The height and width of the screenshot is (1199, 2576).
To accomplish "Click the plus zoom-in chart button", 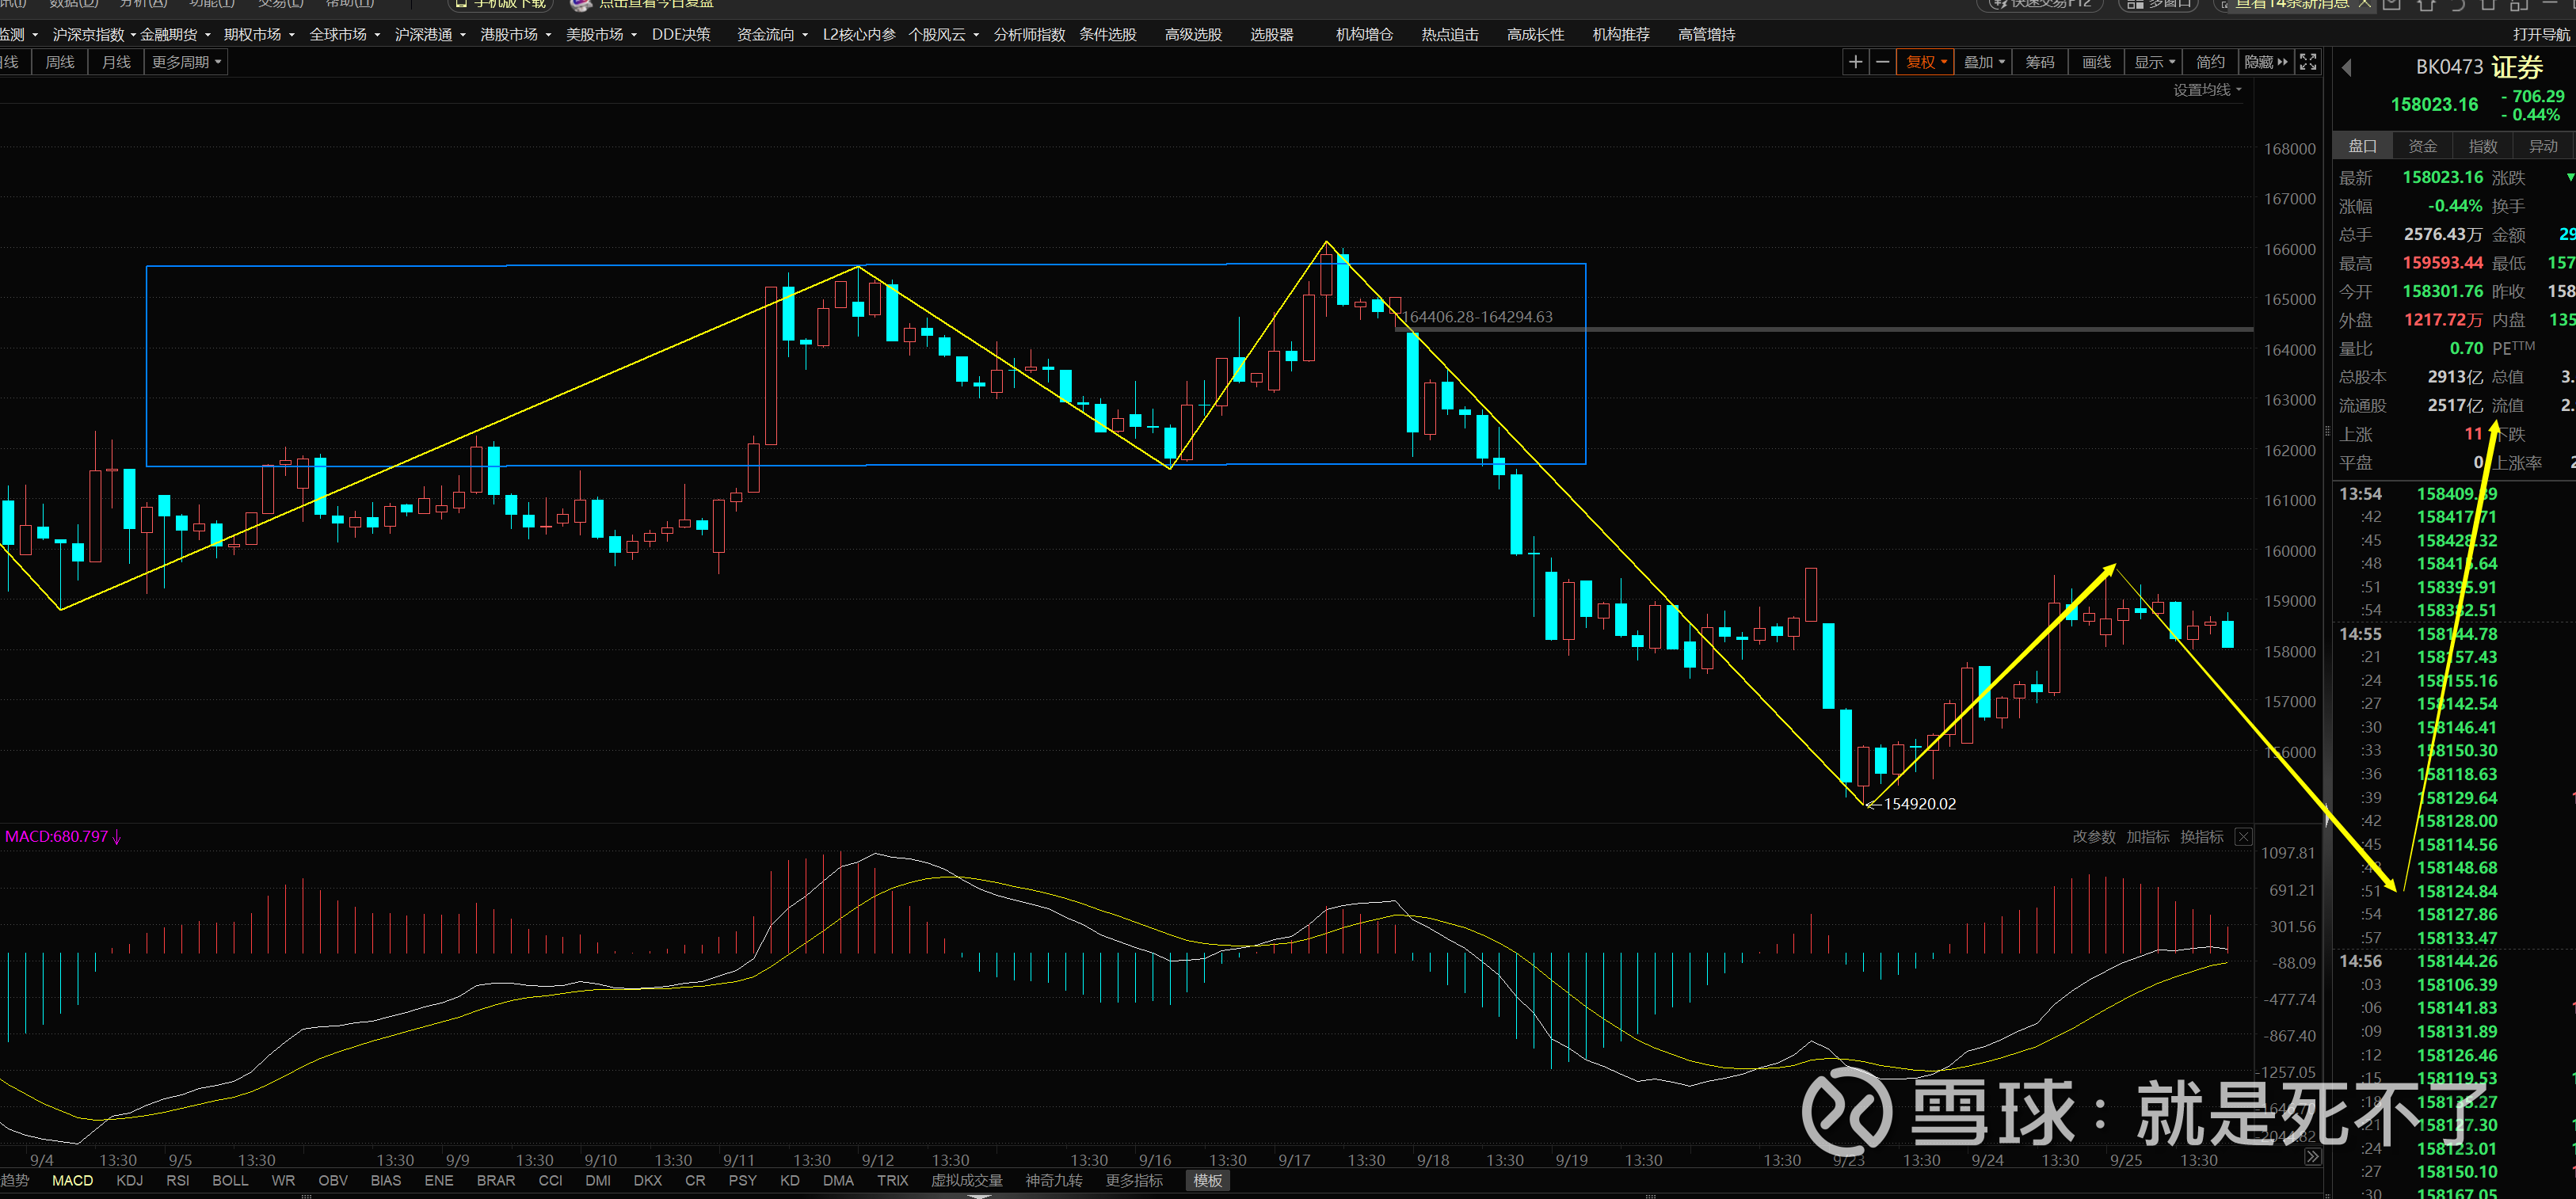I will 1855,62.
